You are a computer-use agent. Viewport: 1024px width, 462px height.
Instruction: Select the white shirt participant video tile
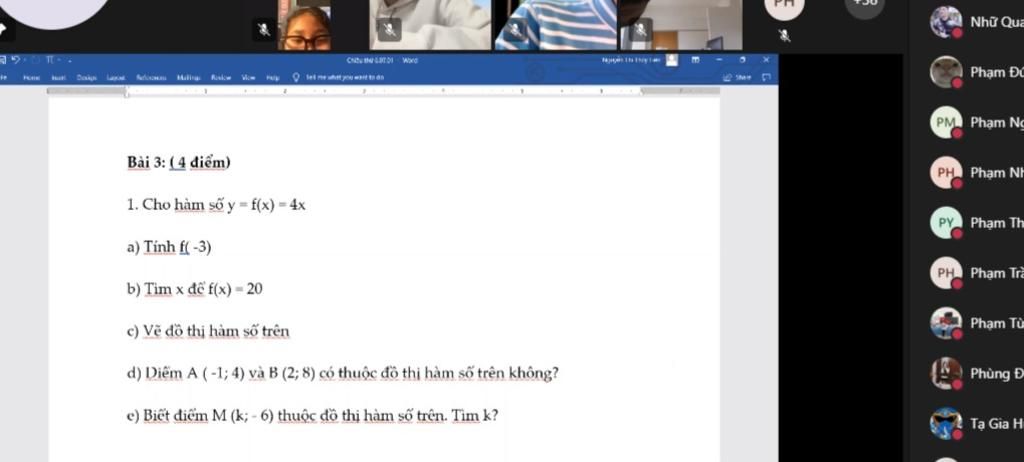click(430, 25)
